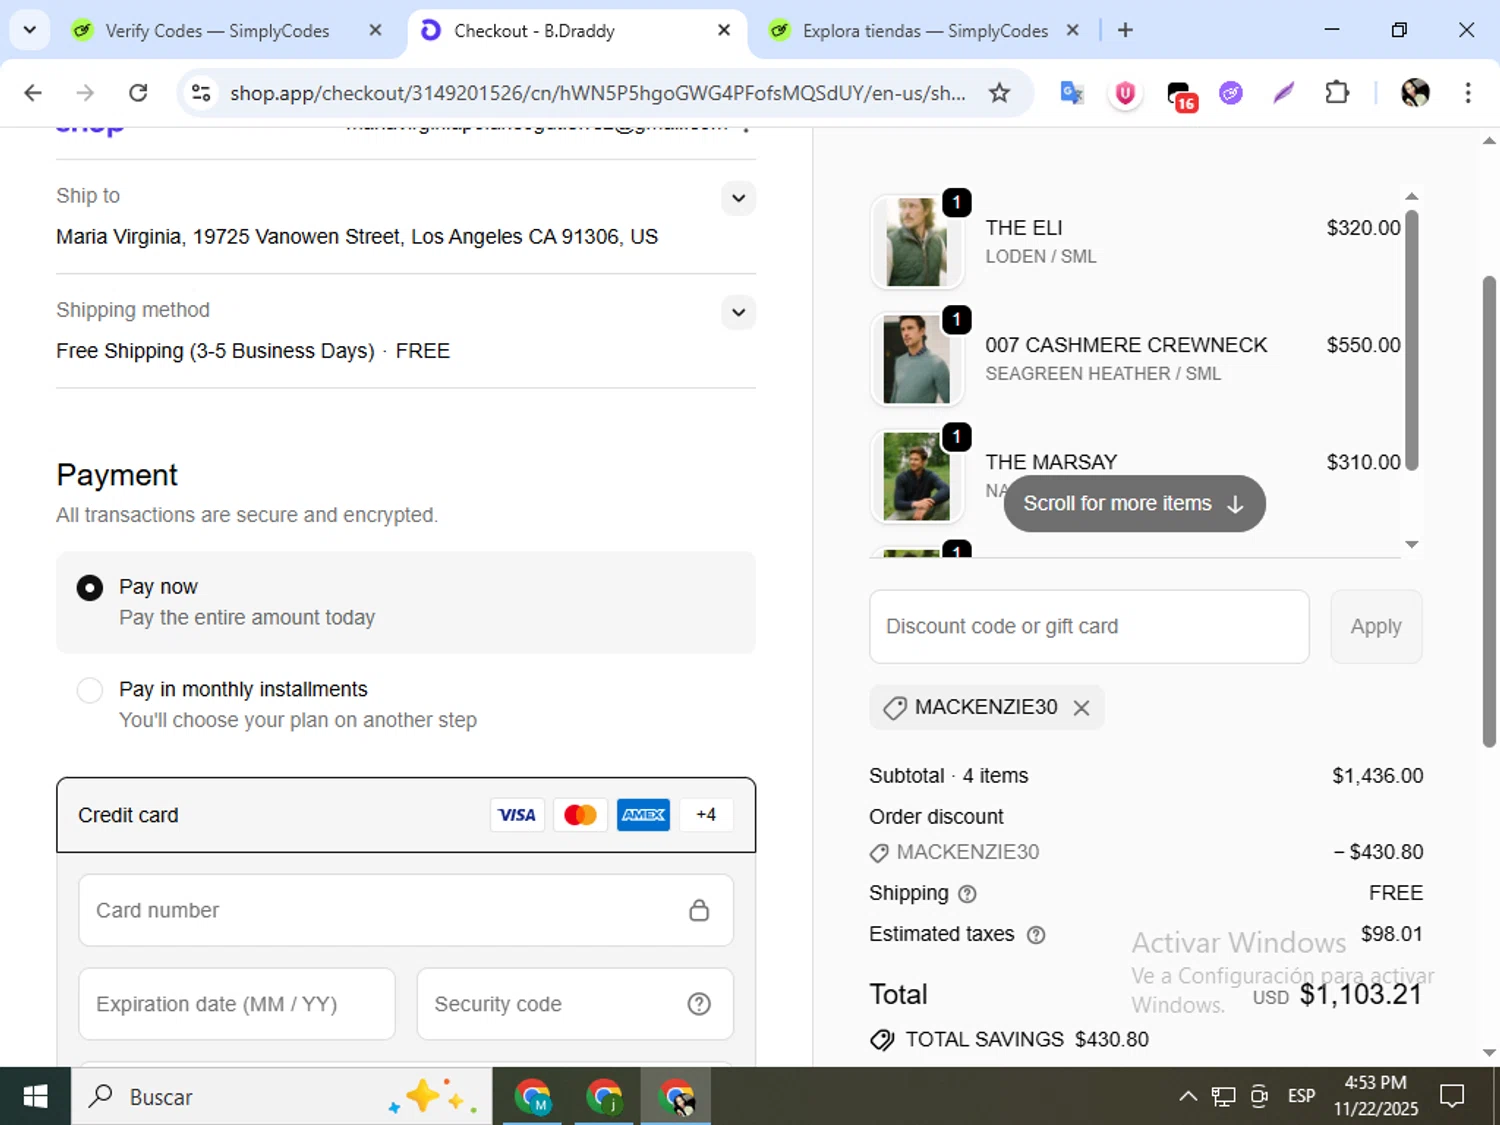The height and width of the screenshot is (1125, 1500).
Task: Click the Security code field
Action: [575, 1004]
